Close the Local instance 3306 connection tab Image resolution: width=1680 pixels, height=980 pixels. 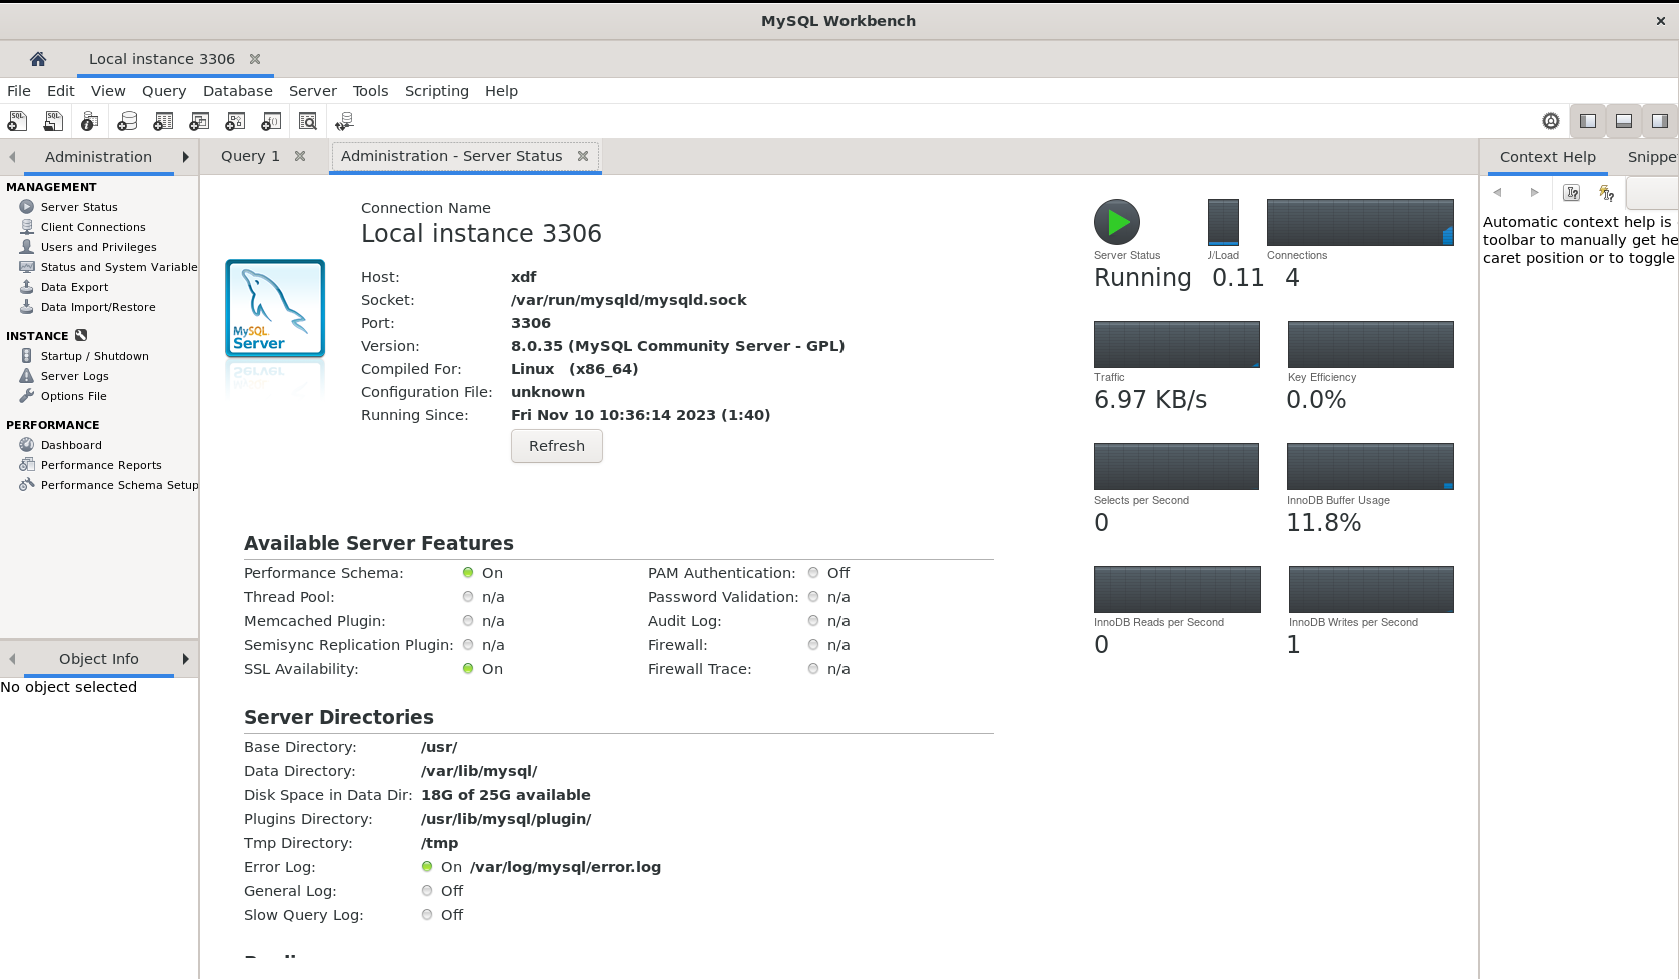(x=255, y=59)
